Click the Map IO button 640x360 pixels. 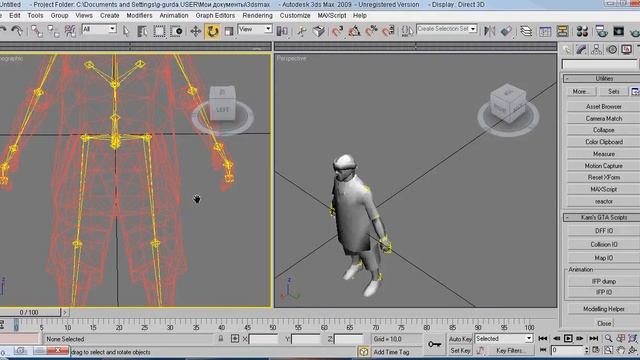[x=604, y=258]
